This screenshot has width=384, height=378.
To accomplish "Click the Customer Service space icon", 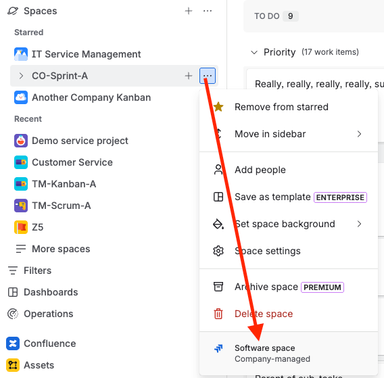I will click(x=21, y=162).
